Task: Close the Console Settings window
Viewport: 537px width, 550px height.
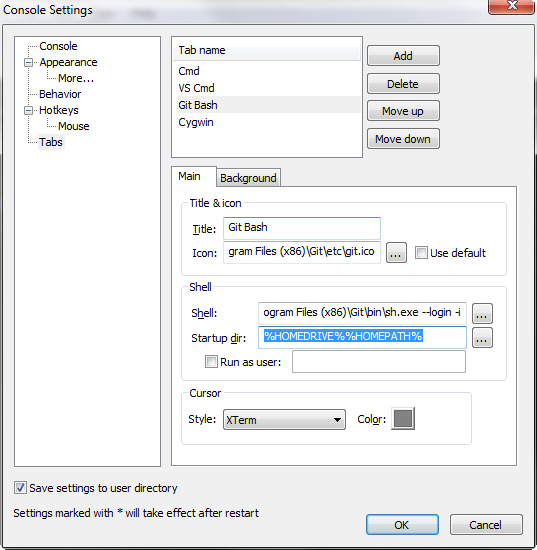Action: tap(511, 6)
